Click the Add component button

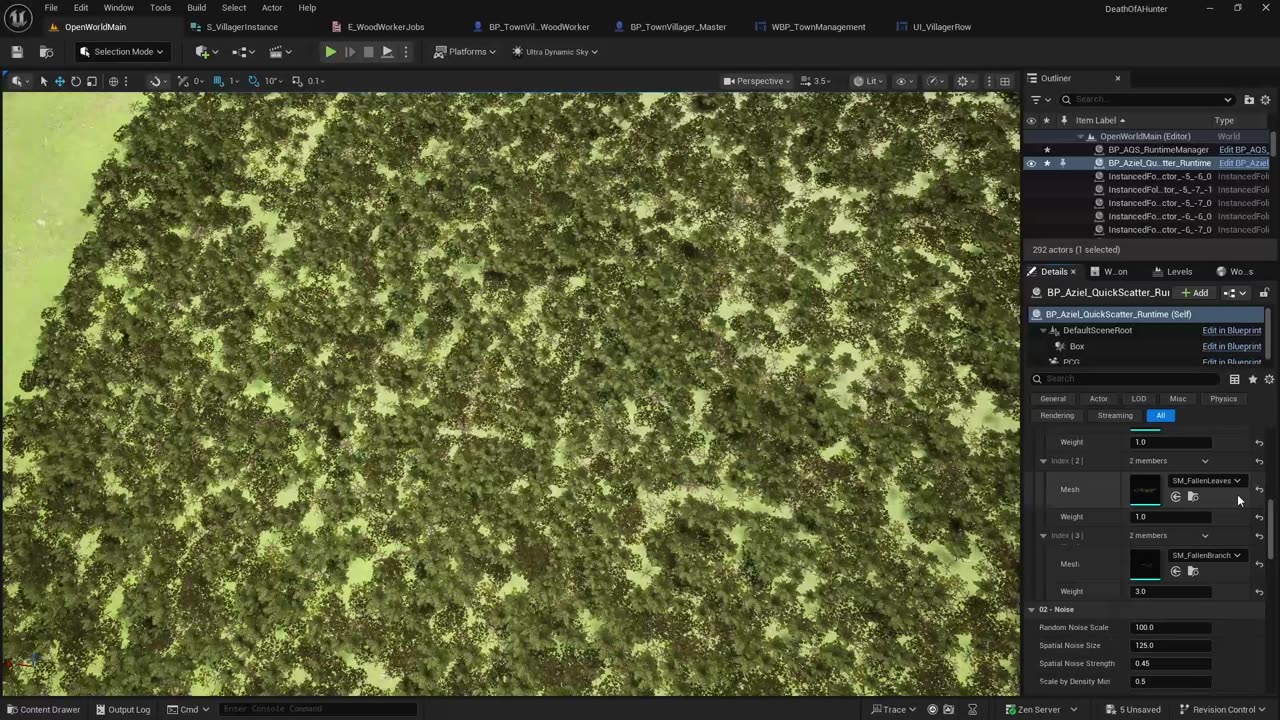[x=1195, y=293]
